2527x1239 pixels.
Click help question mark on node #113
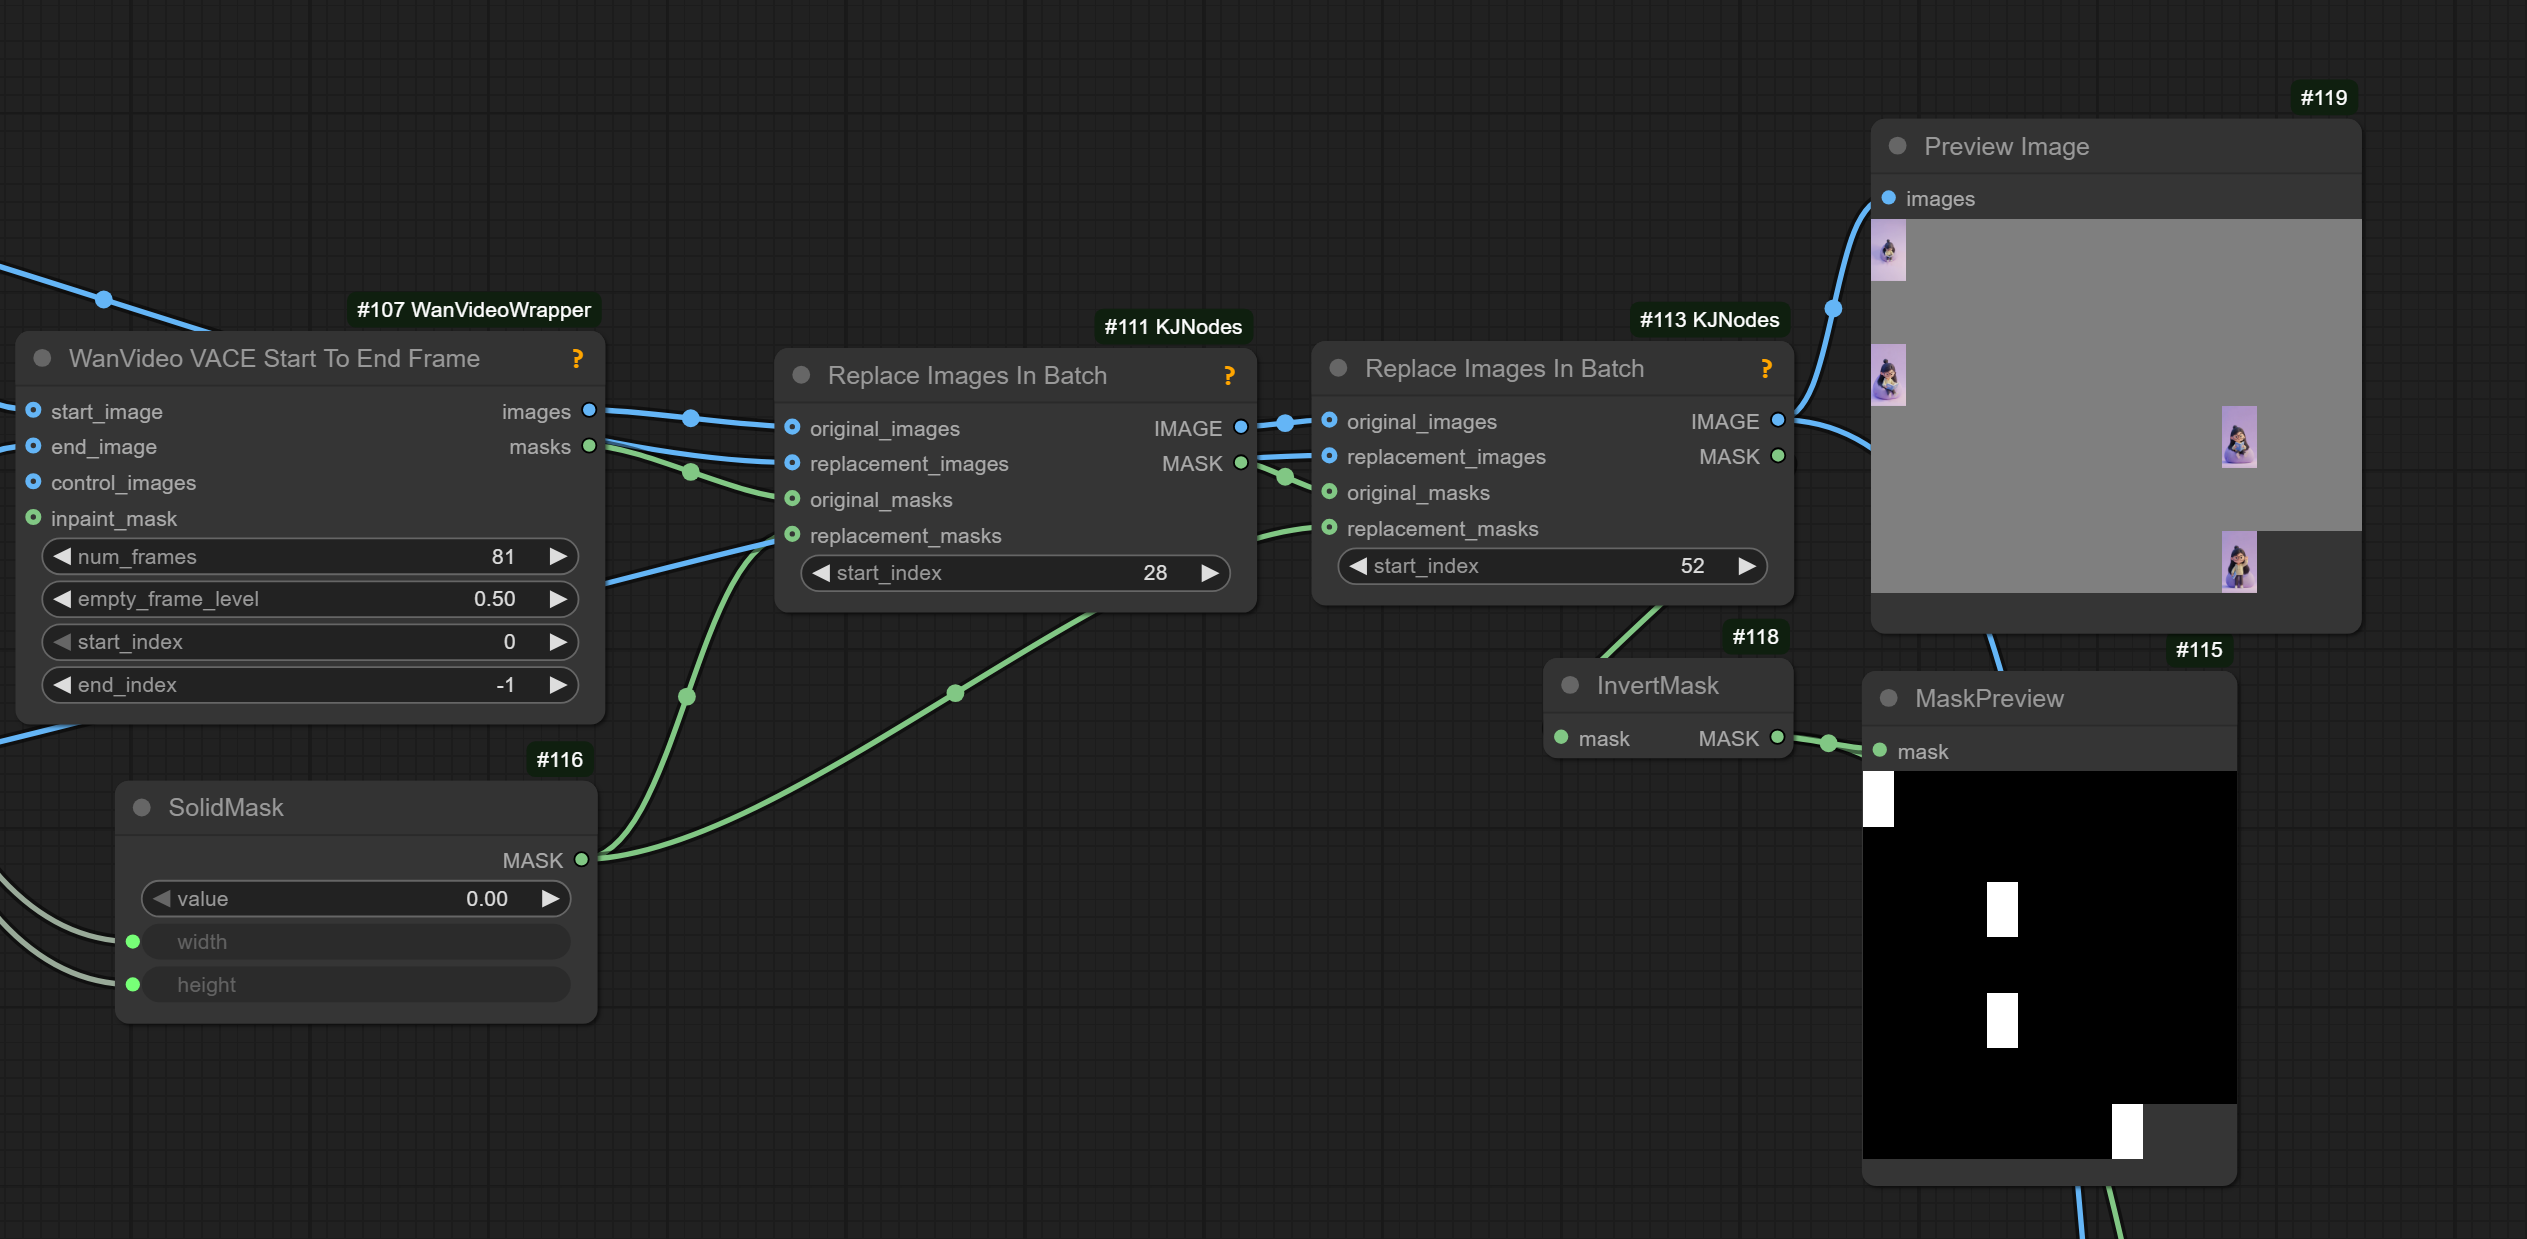coord(1766,368)
